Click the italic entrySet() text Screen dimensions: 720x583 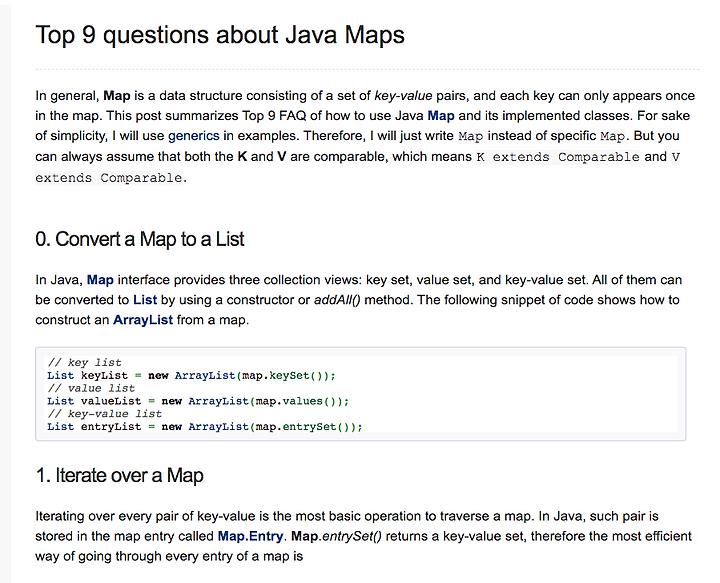[352, 536]
